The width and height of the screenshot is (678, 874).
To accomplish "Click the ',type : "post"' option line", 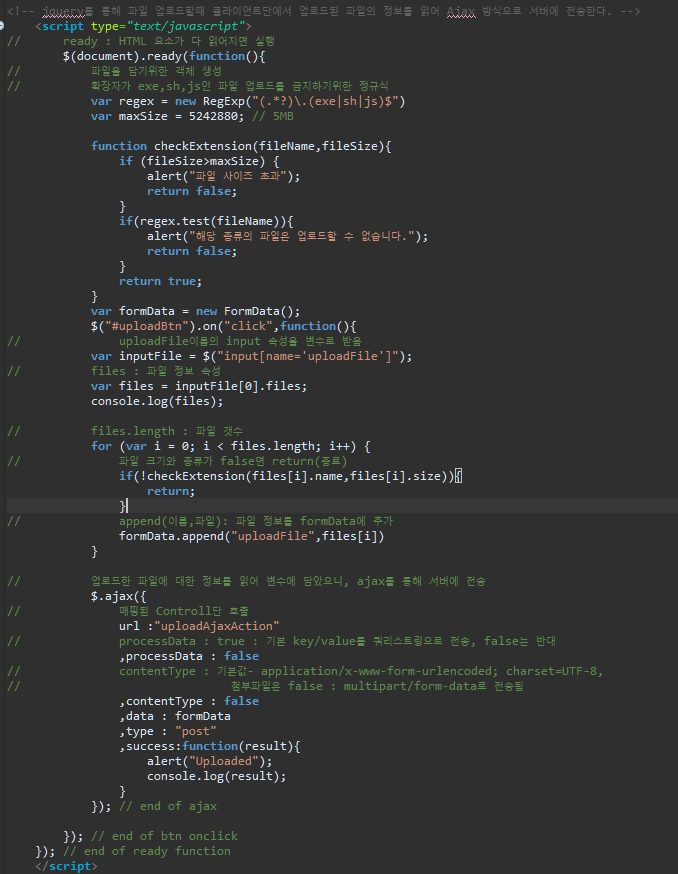I will pos(168,732).
